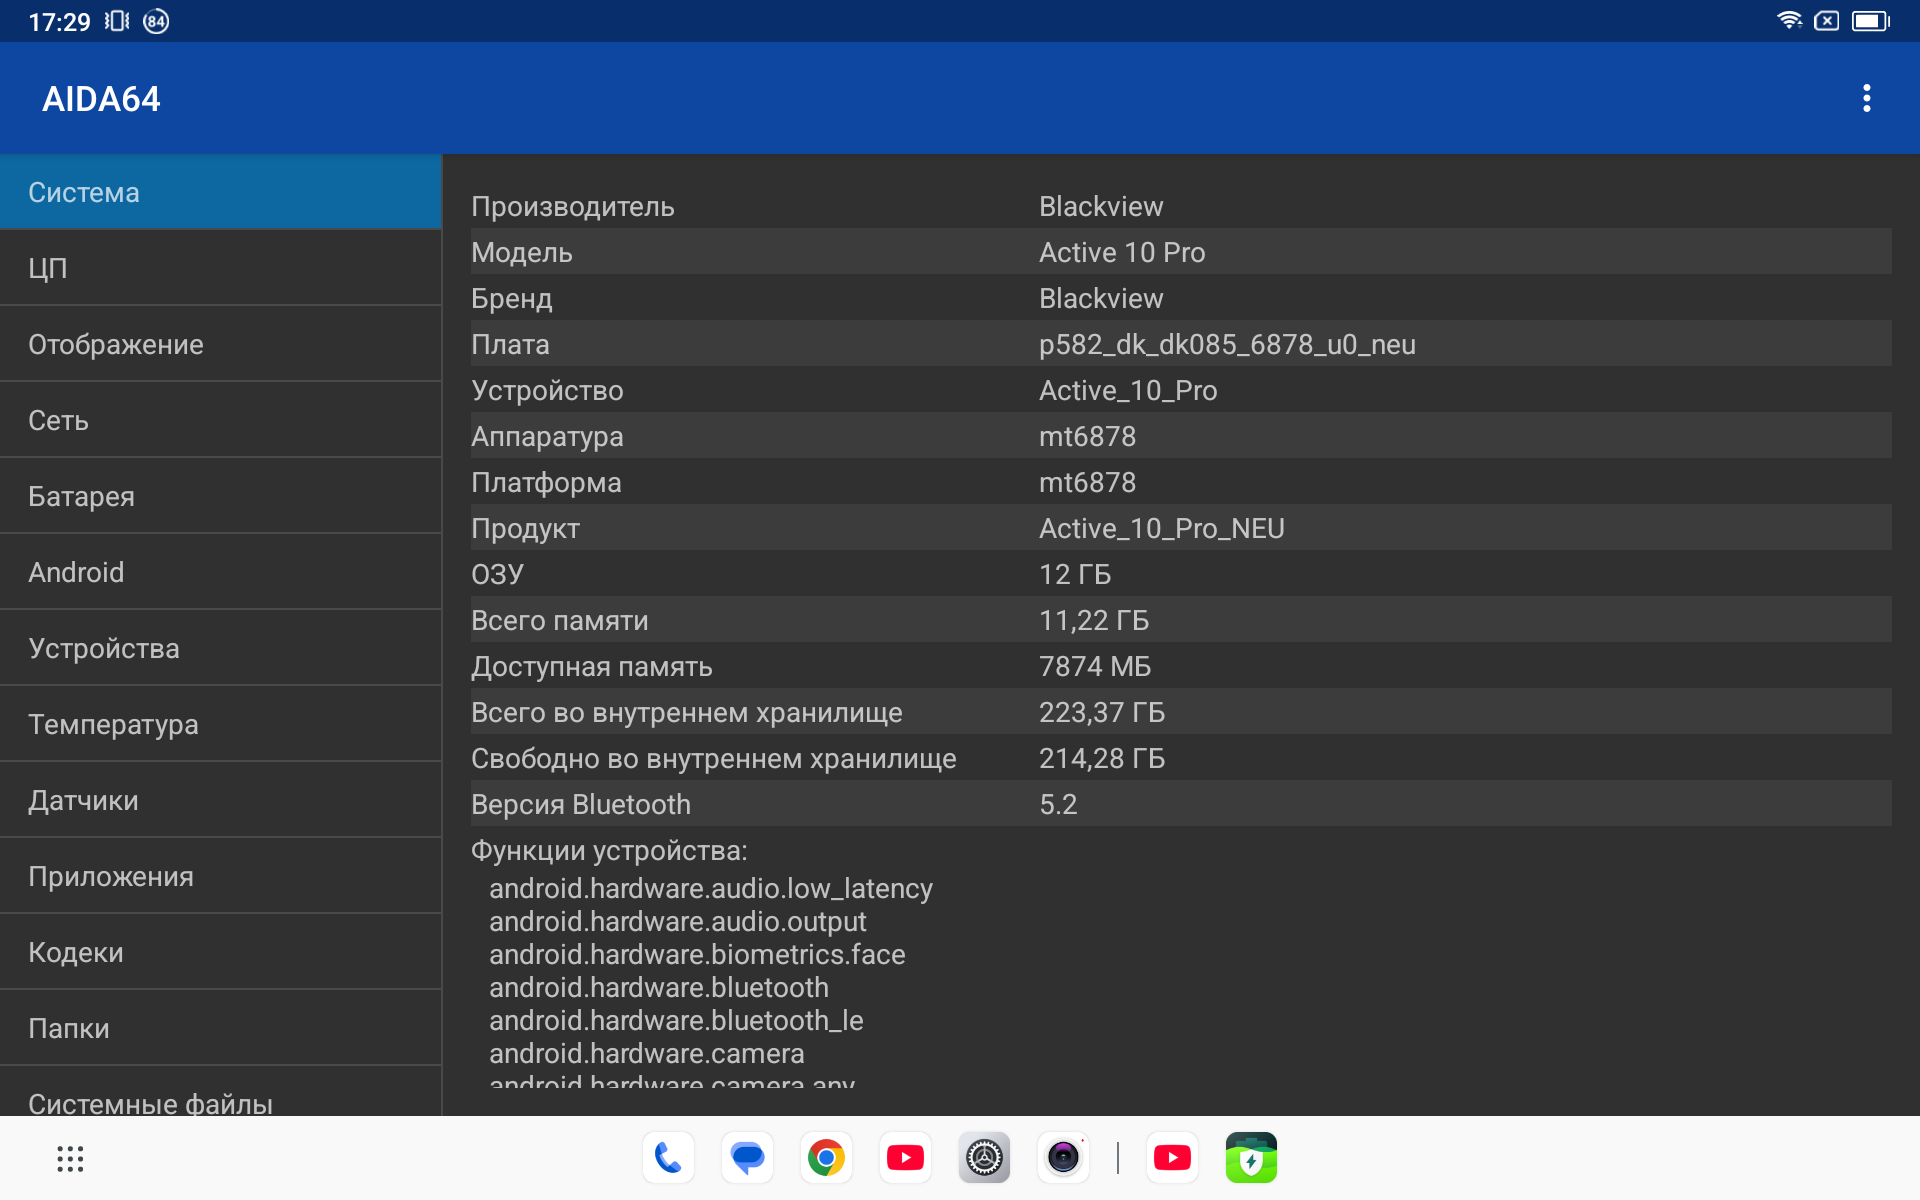Image resolution: width=1920 pixels, height=1200 pixels.
Task: Go to the Батарея section
Action: 220,496
